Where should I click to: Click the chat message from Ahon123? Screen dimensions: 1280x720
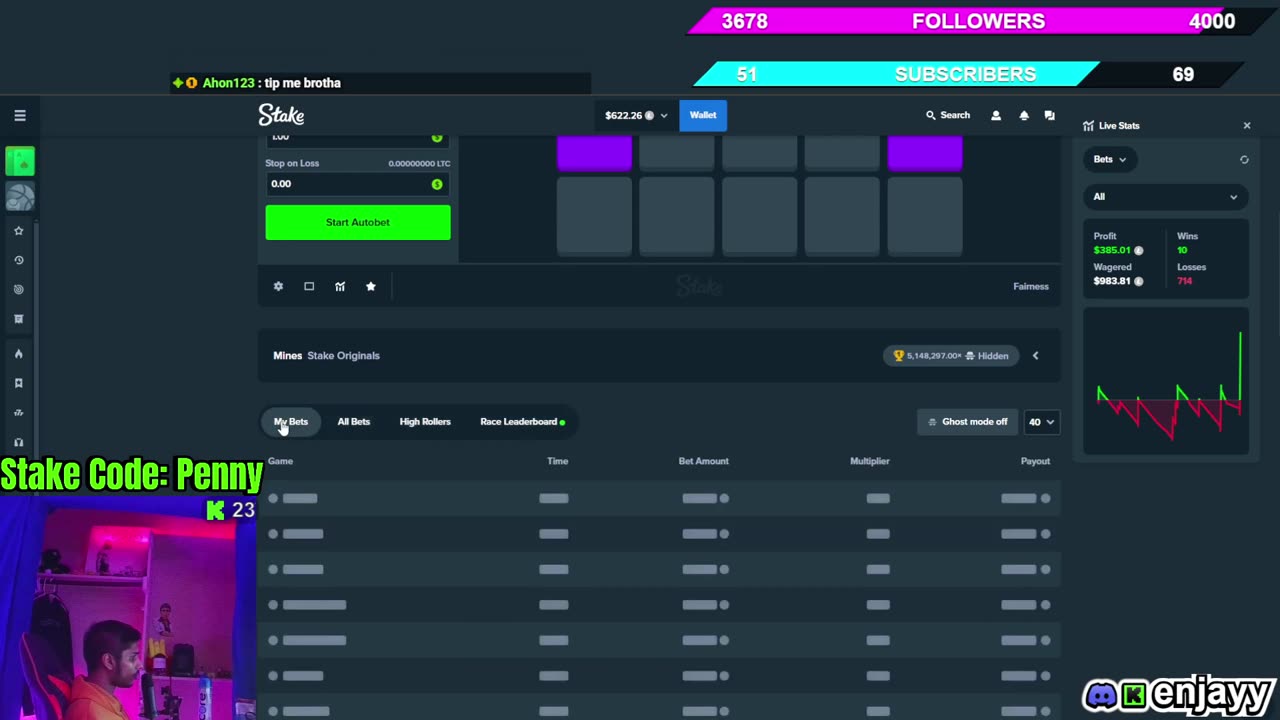tap(271, 83)
